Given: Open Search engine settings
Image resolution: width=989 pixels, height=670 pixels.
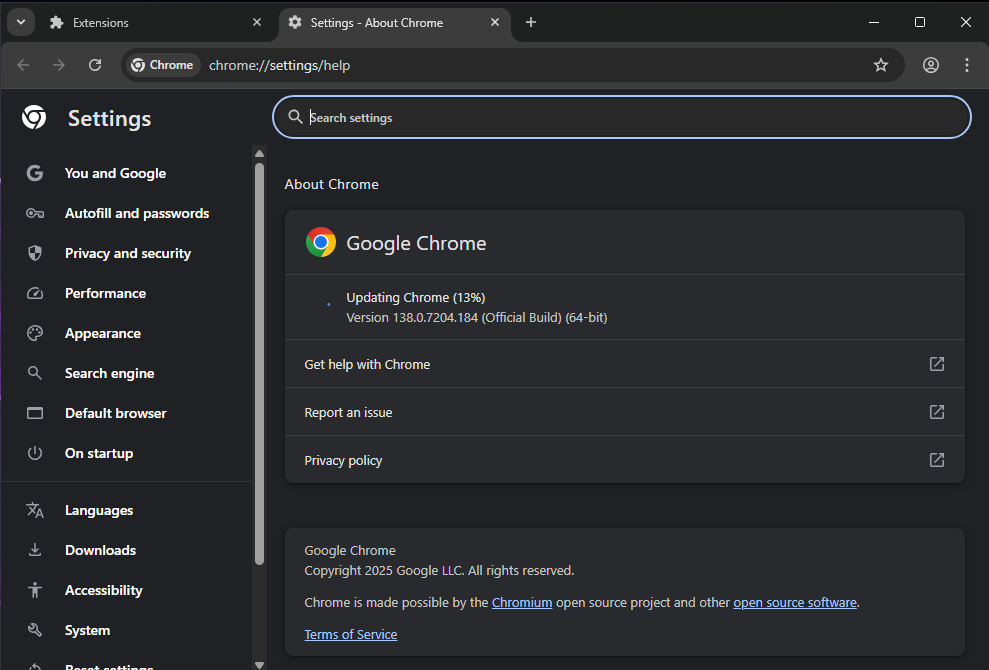Looking at the screenshot, I should click(110, 373).
